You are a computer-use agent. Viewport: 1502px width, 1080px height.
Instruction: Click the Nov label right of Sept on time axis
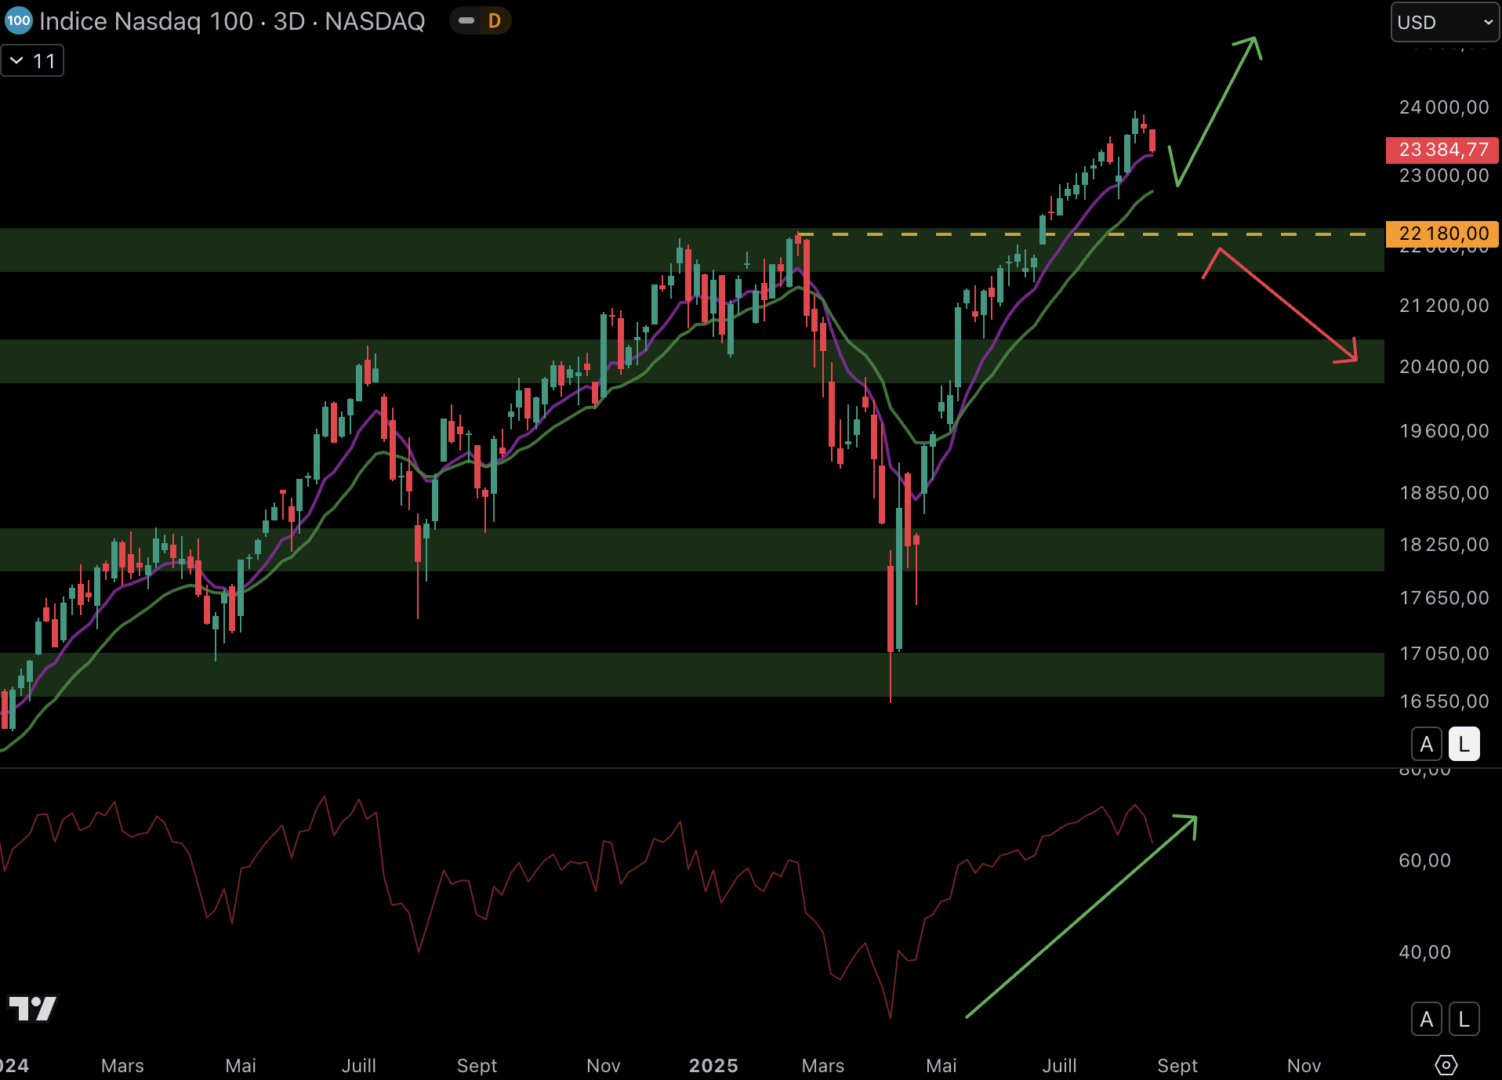tap(1304, 1066)
